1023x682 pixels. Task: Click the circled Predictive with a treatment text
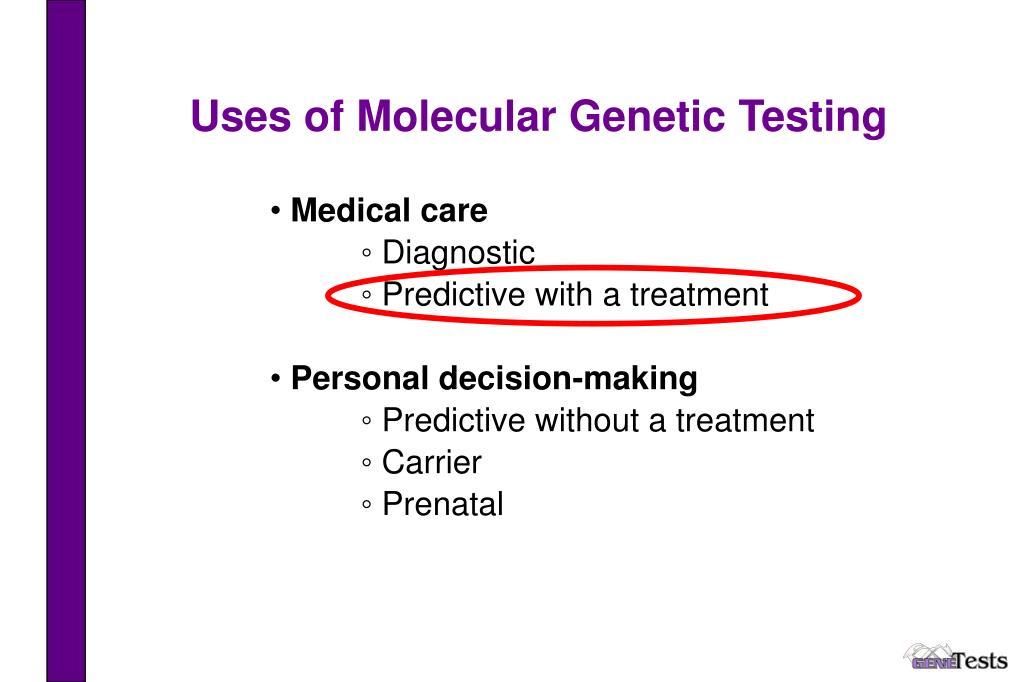(575, 295)
